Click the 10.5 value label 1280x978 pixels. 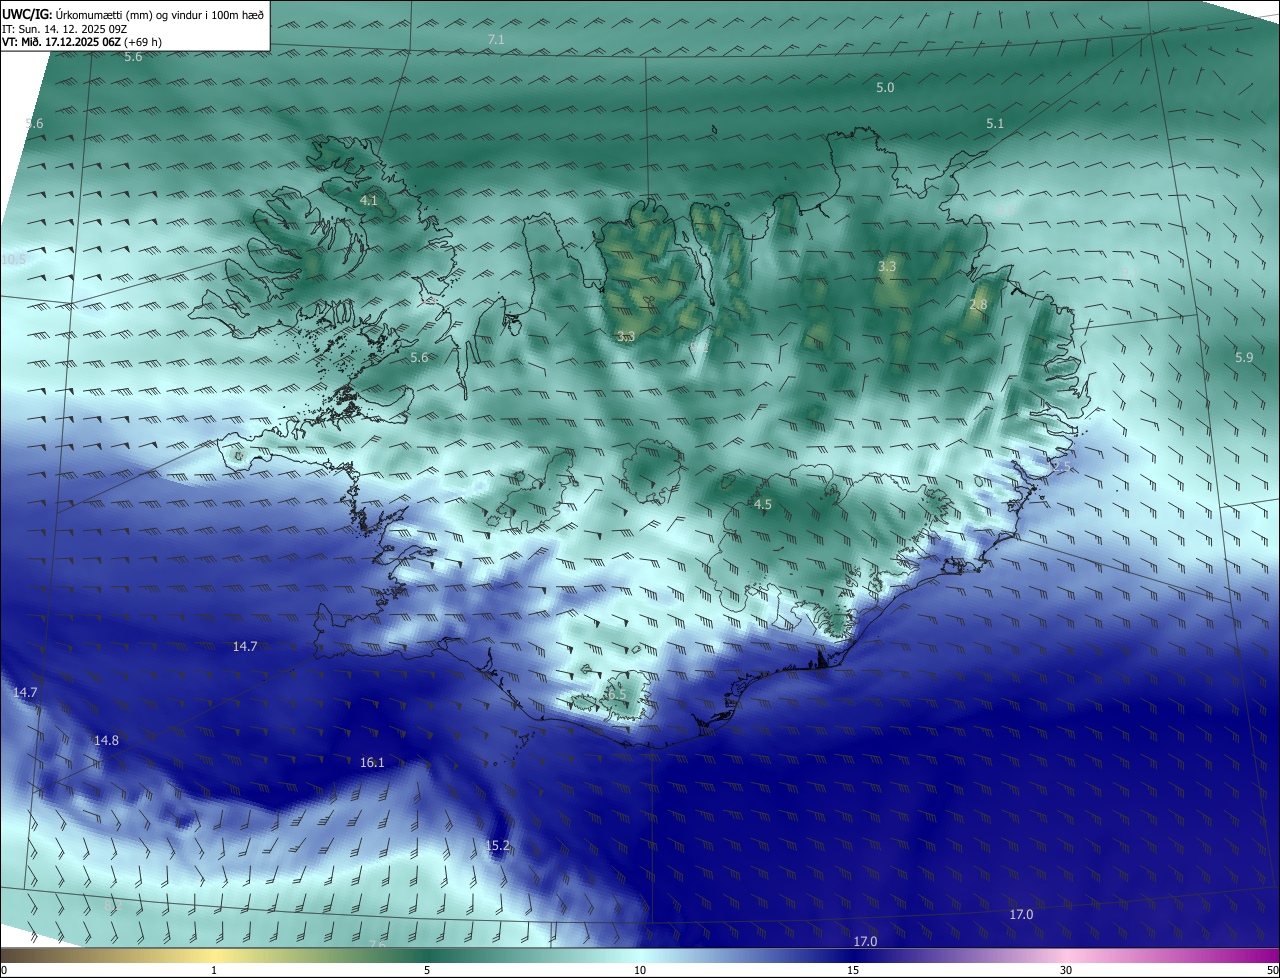[13, 260]
